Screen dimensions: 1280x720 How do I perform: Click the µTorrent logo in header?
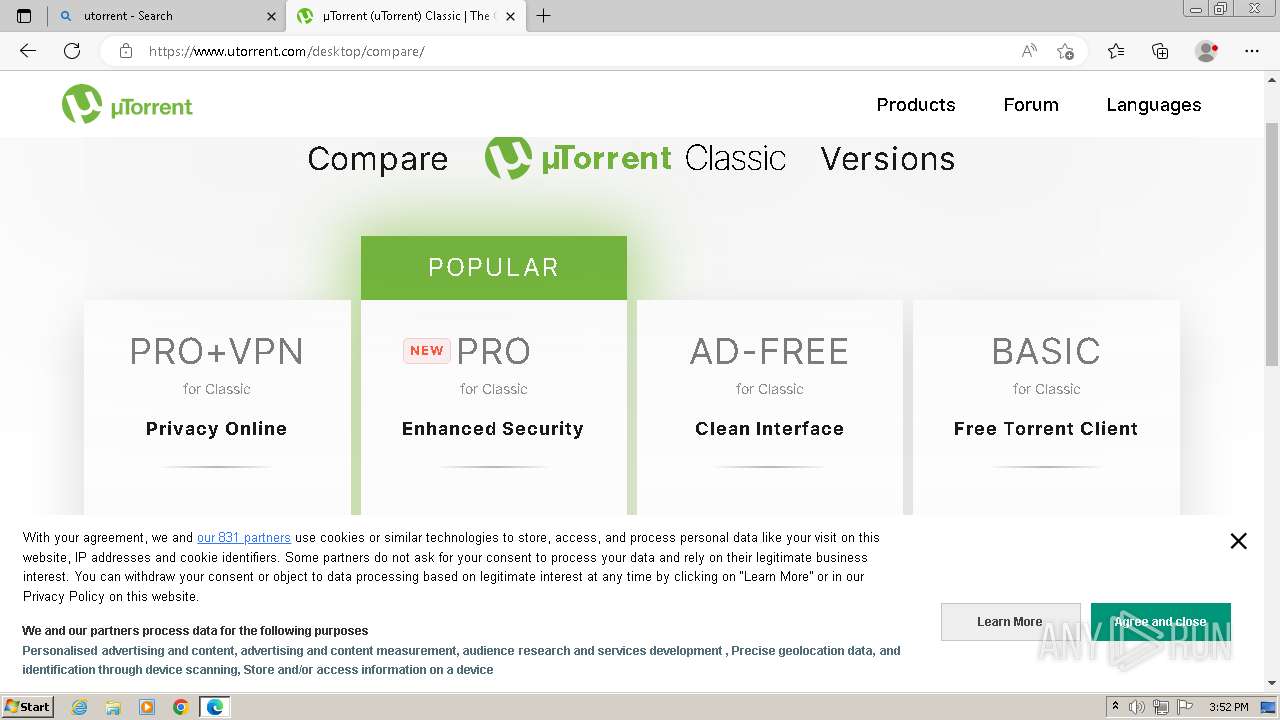click(x=127, y=104)
